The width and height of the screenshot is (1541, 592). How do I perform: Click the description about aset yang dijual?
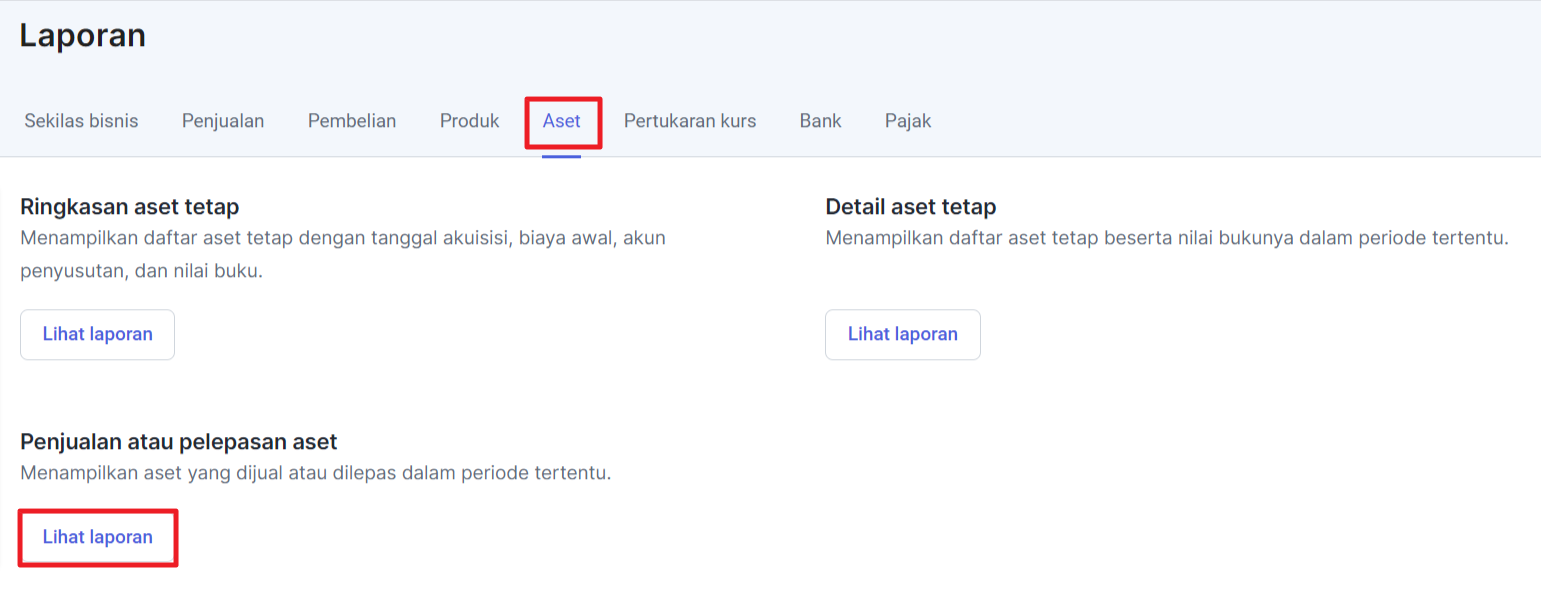click(x=315, y=472)
